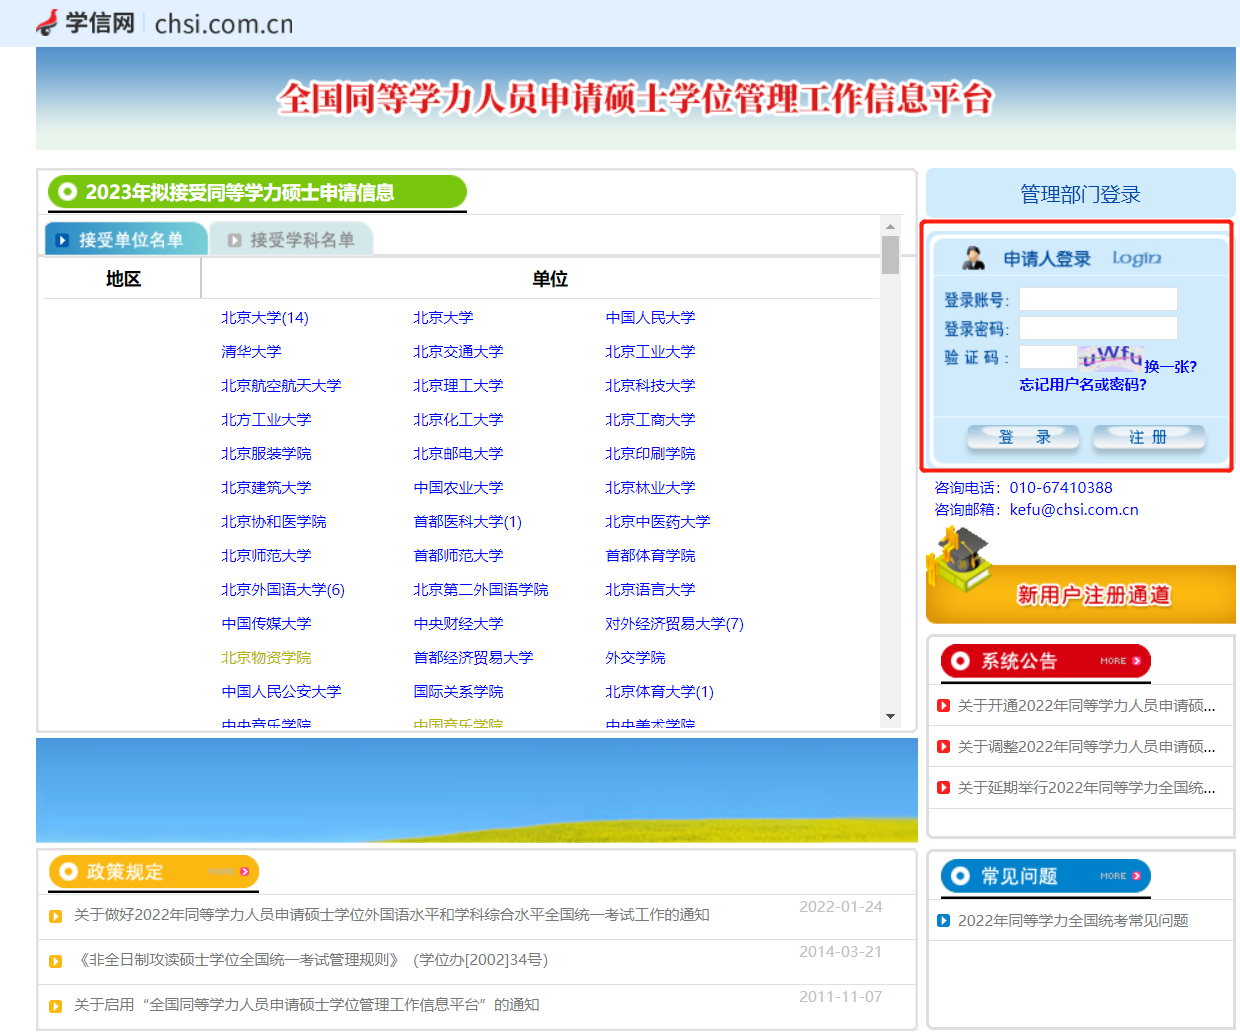
Task: Open the 对外经济贸易大学(7) link
Action: click(675, 624)
